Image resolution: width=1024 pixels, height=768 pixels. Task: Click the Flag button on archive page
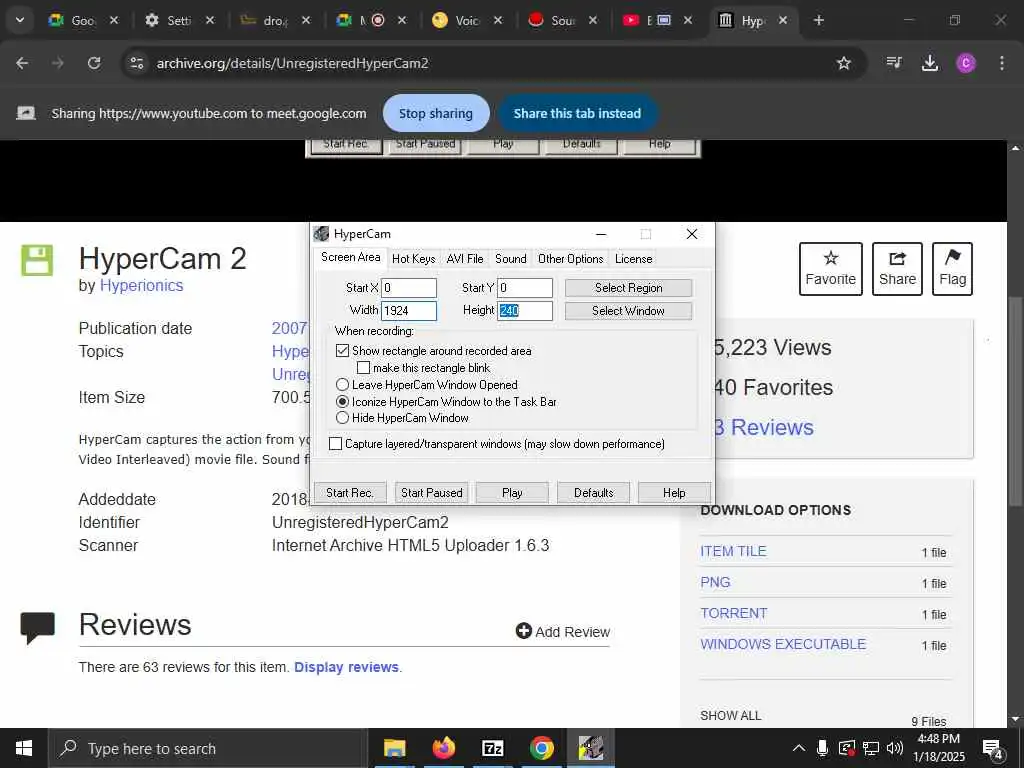point(952,269)
